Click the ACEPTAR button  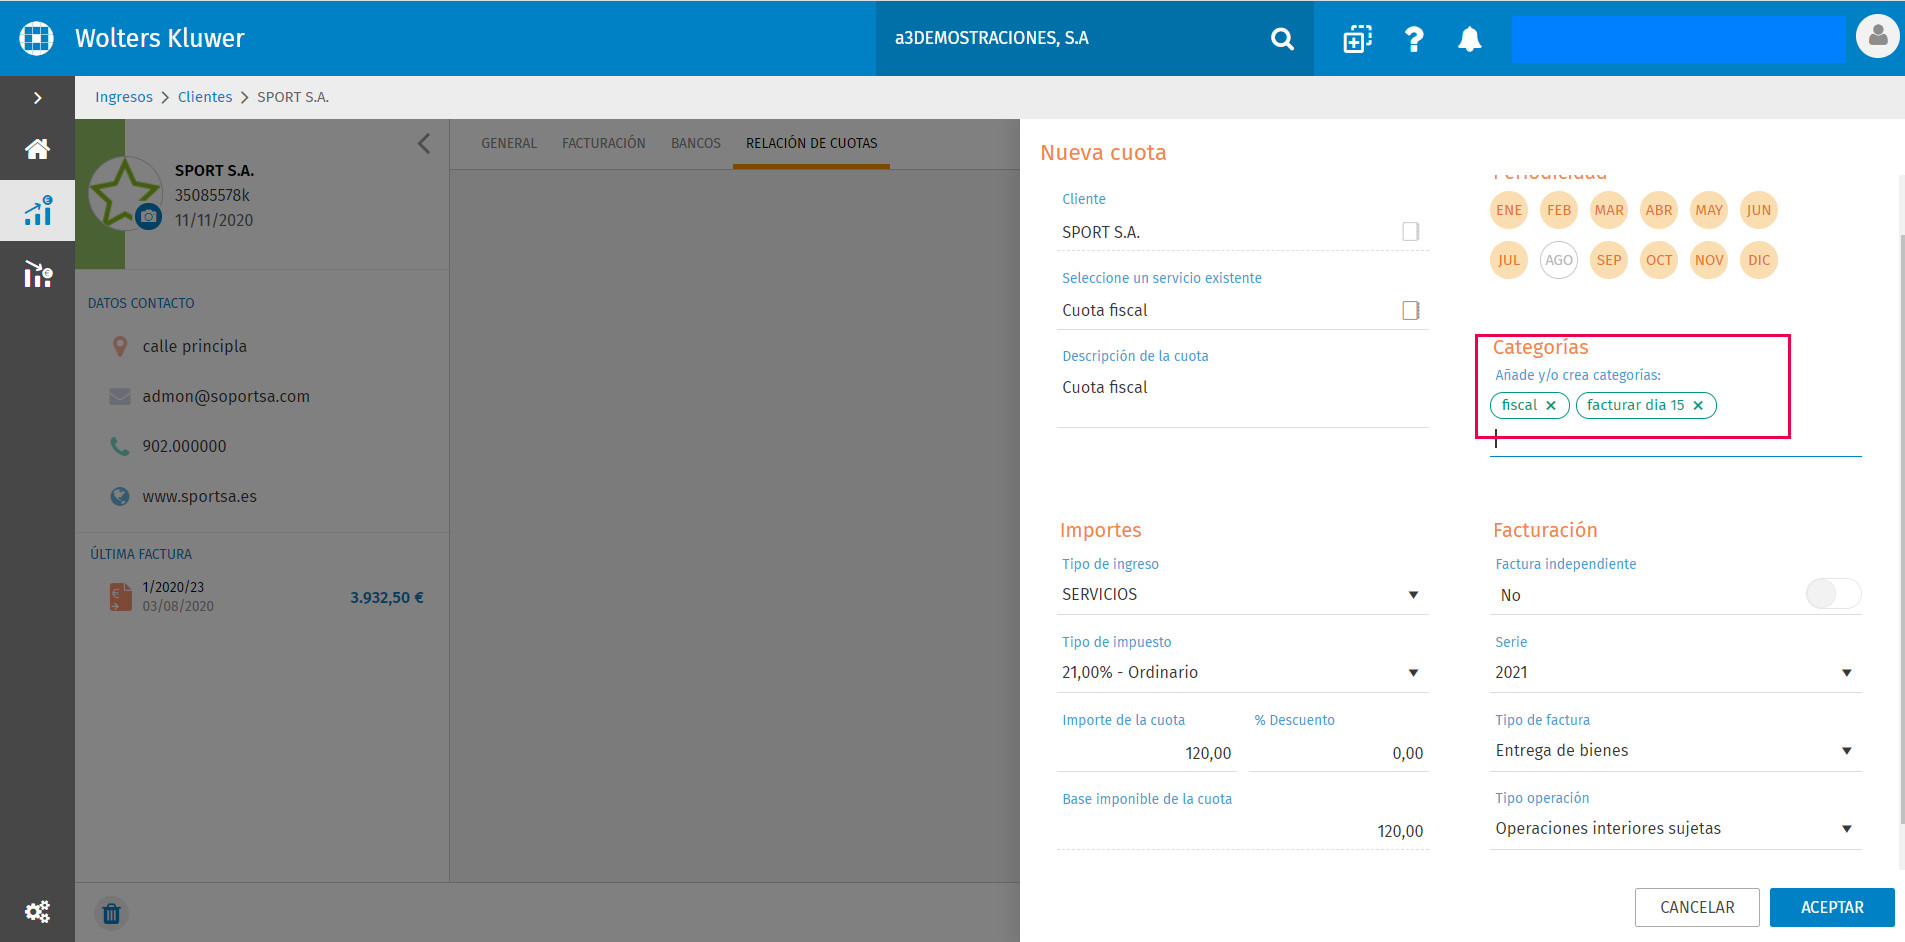[x=1832, y=907]
